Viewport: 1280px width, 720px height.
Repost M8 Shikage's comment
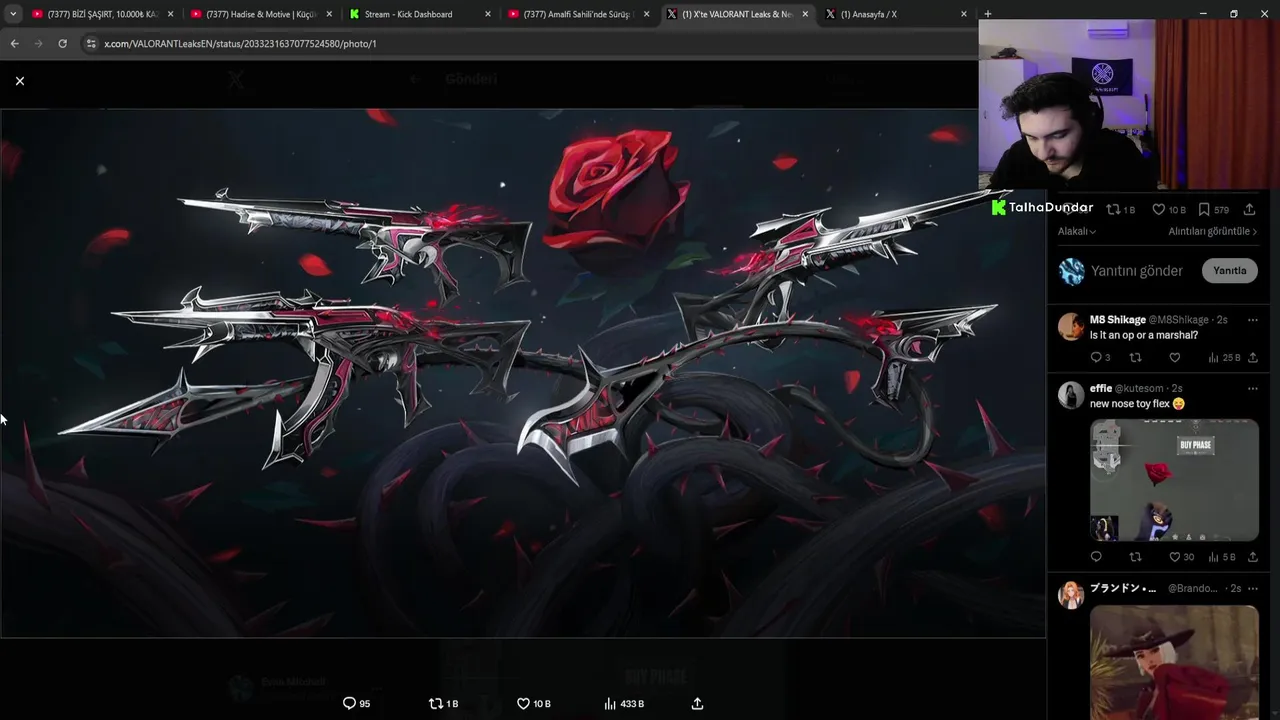point(1135,357)
